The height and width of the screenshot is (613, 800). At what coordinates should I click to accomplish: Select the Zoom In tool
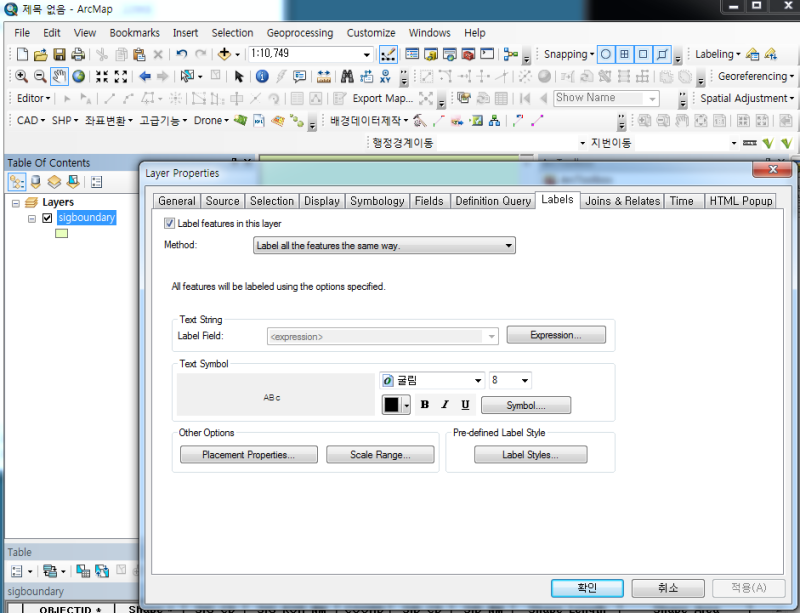pos(21,77)
